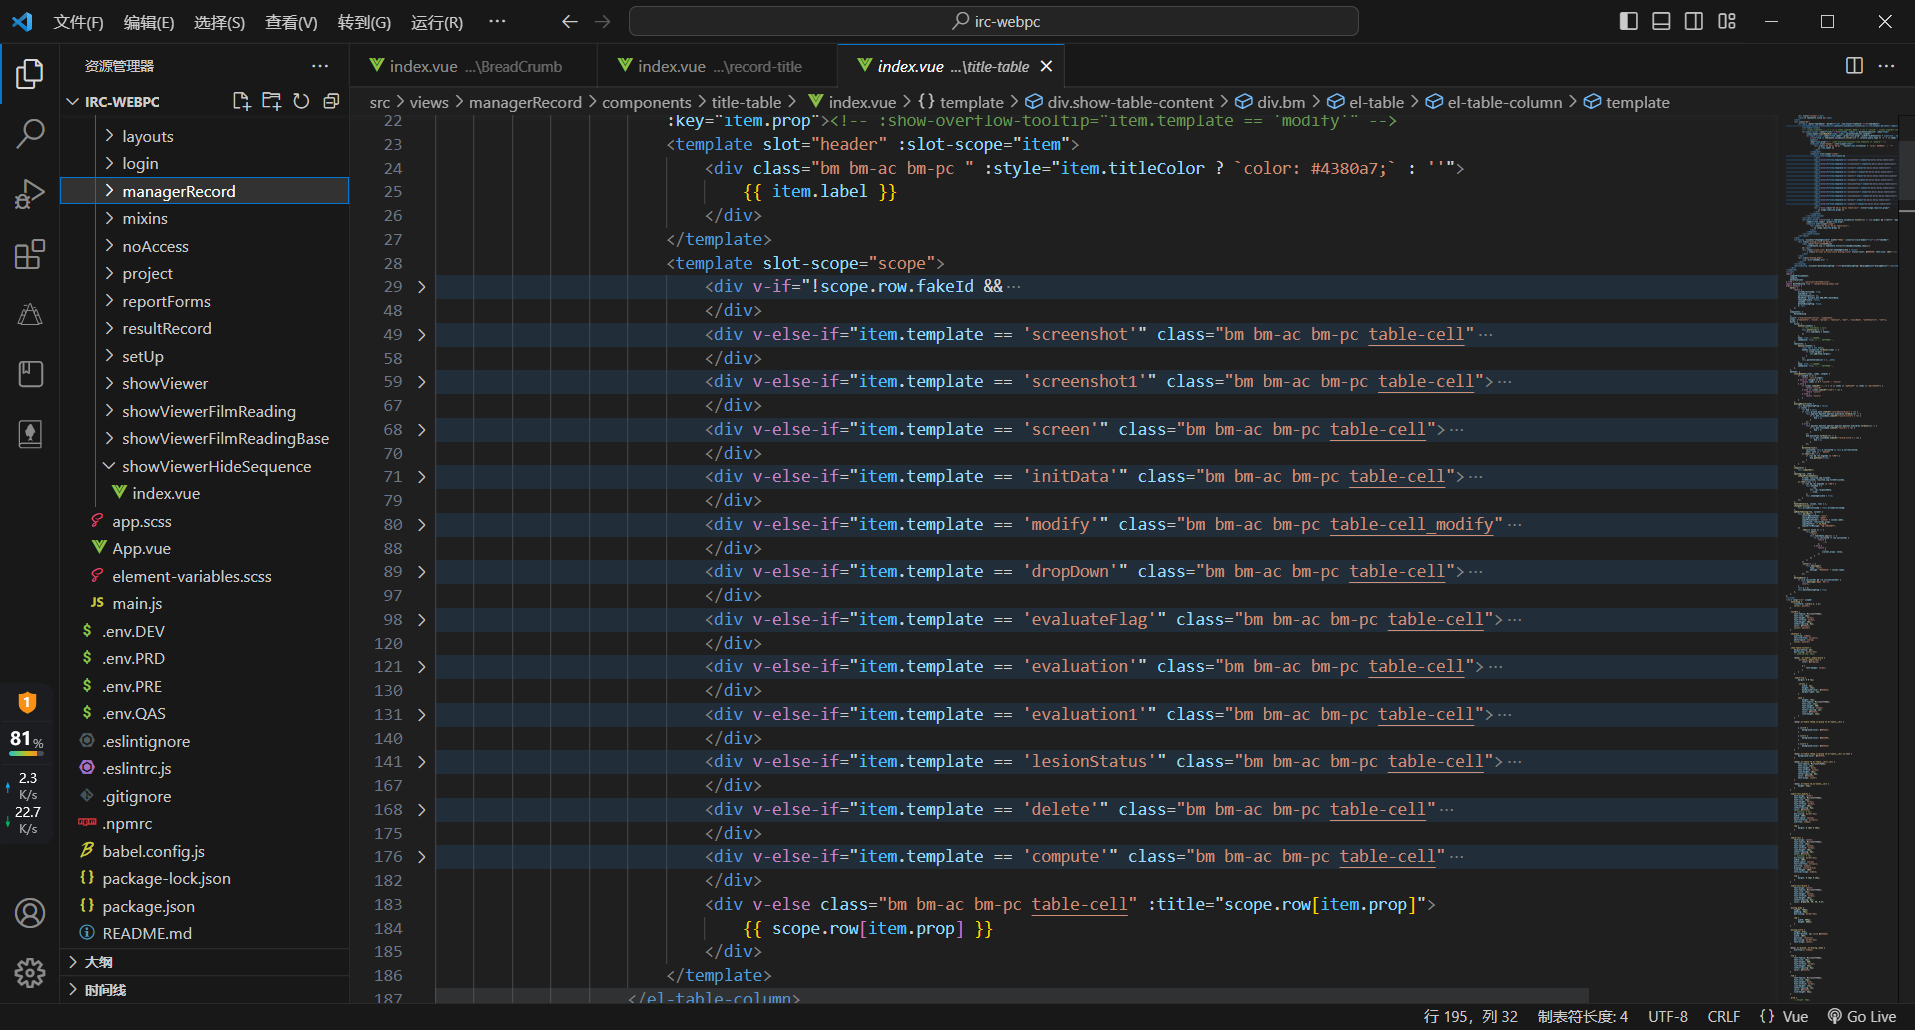Image resolution: width=1915 pixels, height=1030 pixels.
Task: Open the bookmark-style panel icon in activity bar
Action: pyautogui.click(x=30, y=374)
